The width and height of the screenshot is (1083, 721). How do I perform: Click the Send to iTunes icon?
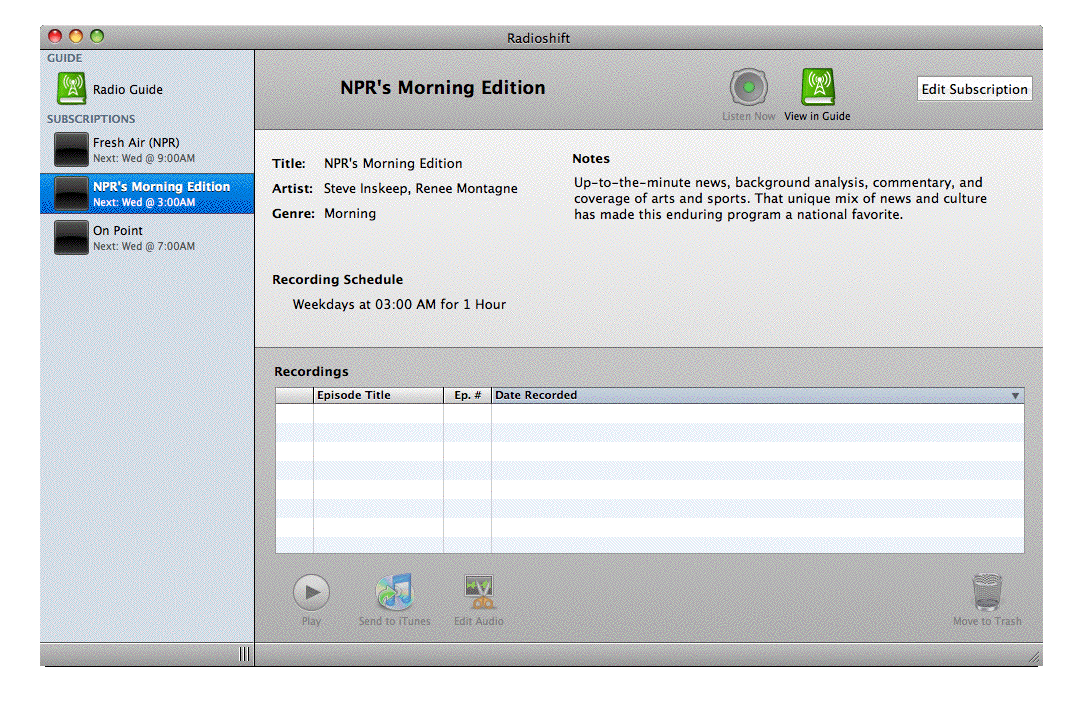pos(394,593)
